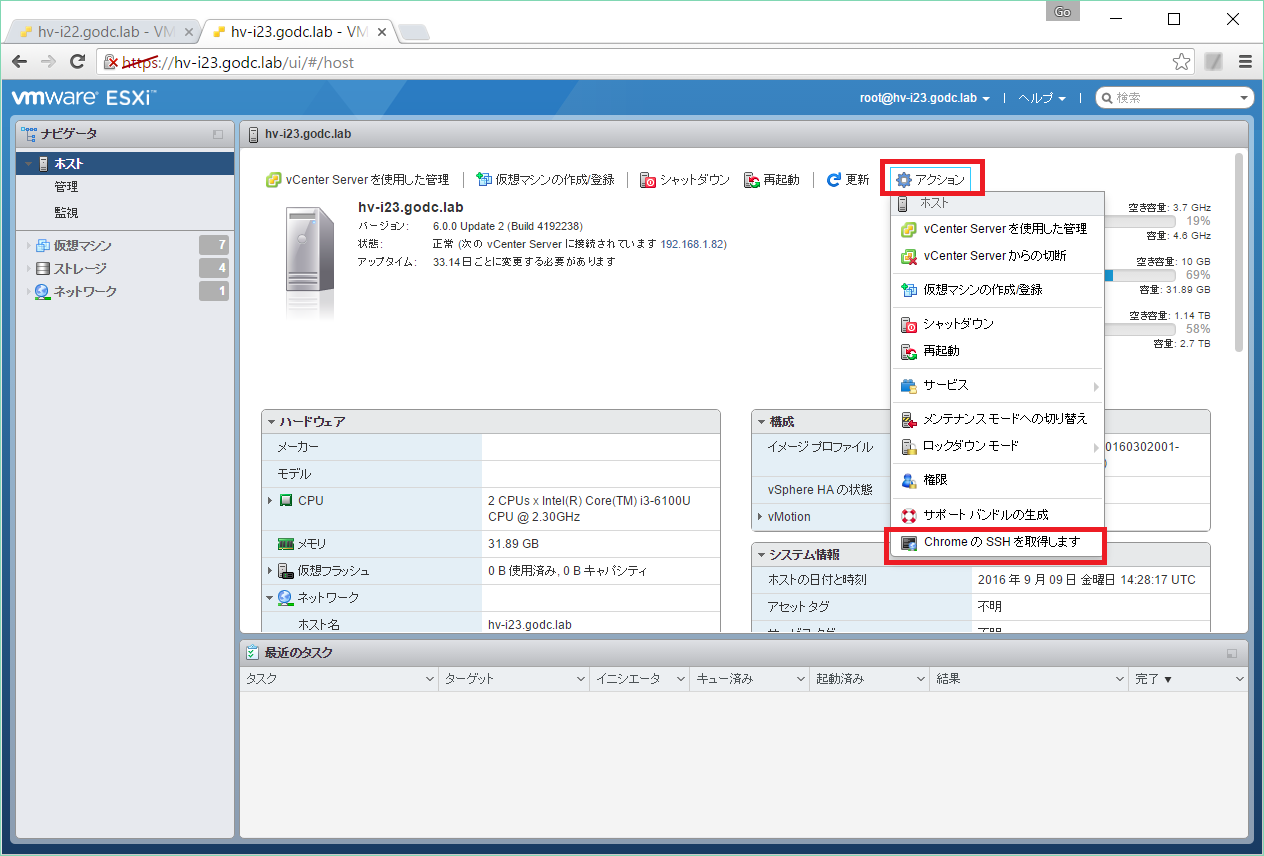Open the キュー済み column dropdown arrow

pos(801,679)
